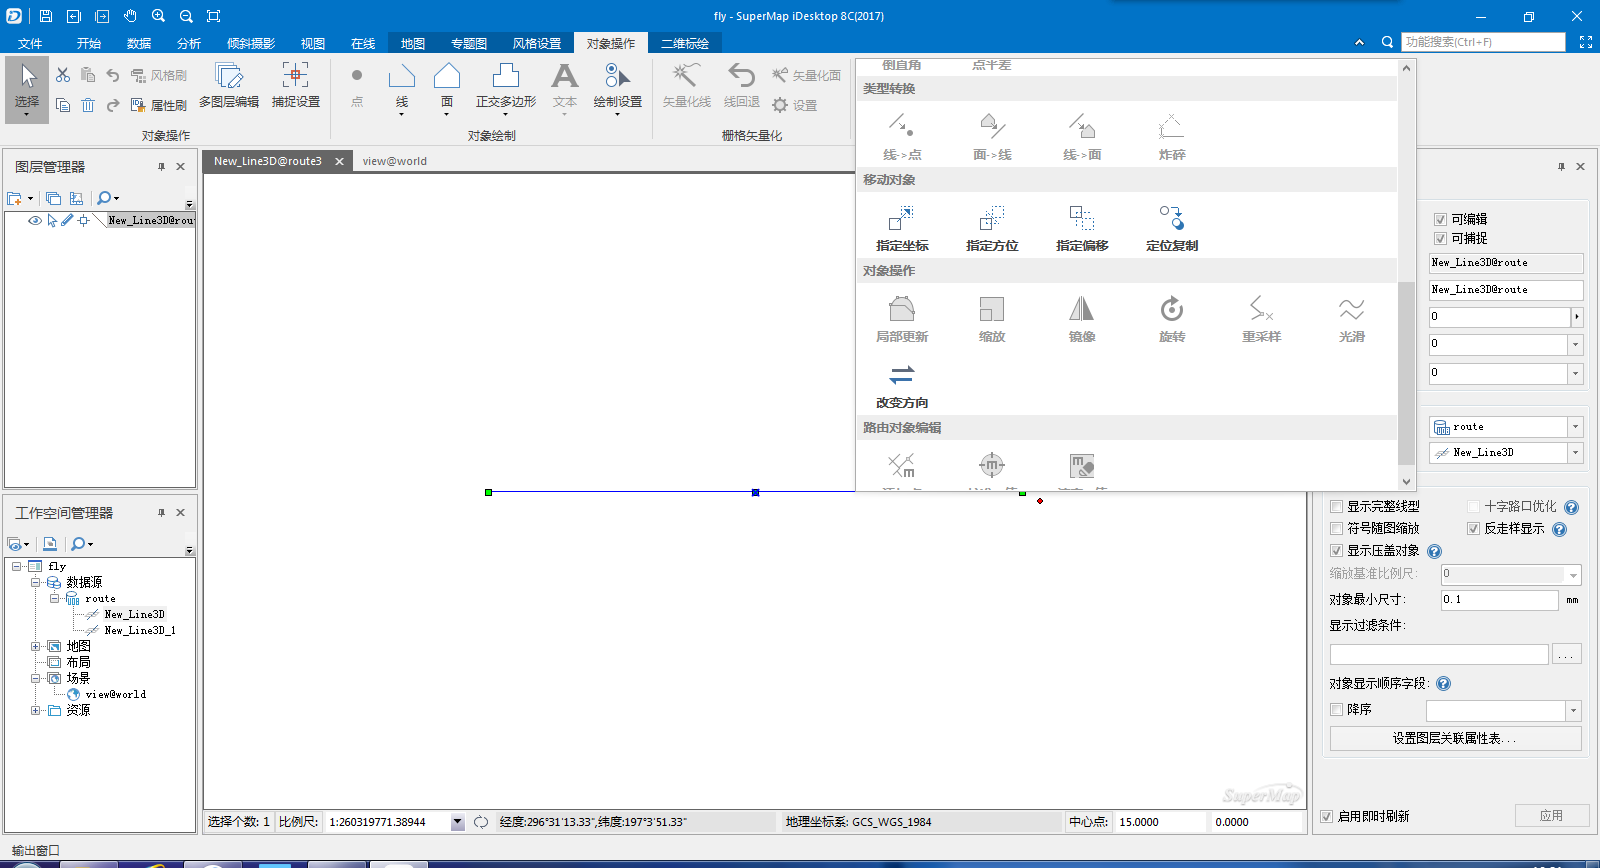Close the New_Line3D@route3 tab
Viewport: 1600px width, 868px height.
pyautogui.click(x=339, y=161)
